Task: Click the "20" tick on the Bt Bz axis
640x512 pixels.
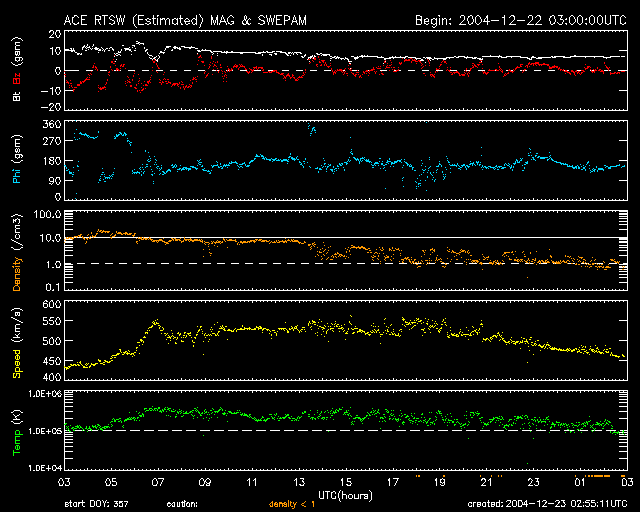Action: coord(55,34)
